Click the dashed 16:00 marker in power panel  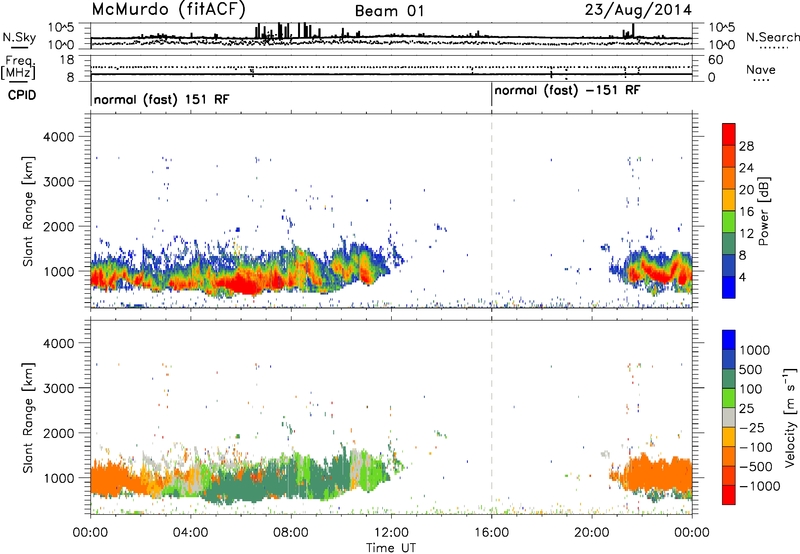coord(491,211)
